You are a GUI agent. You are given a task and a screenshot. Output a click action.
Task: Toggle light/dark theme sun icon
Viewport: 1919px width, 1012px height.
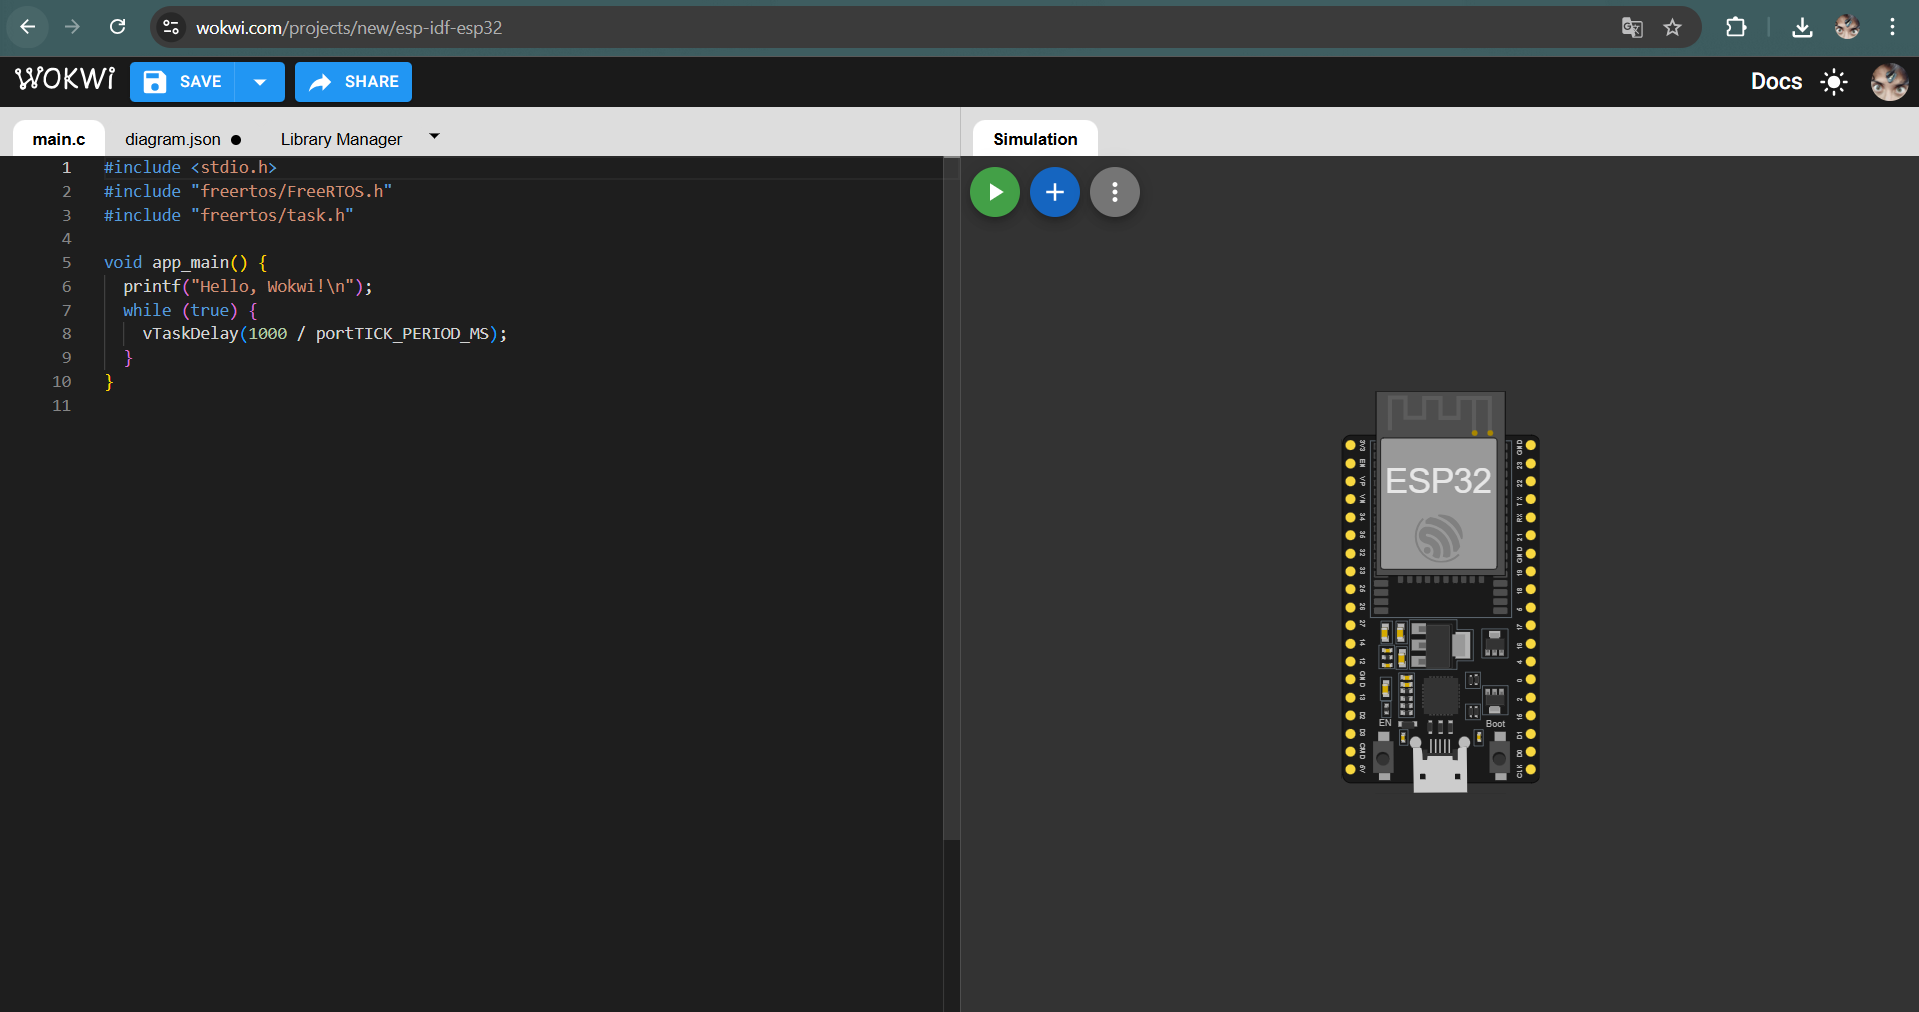(1833, 82)
